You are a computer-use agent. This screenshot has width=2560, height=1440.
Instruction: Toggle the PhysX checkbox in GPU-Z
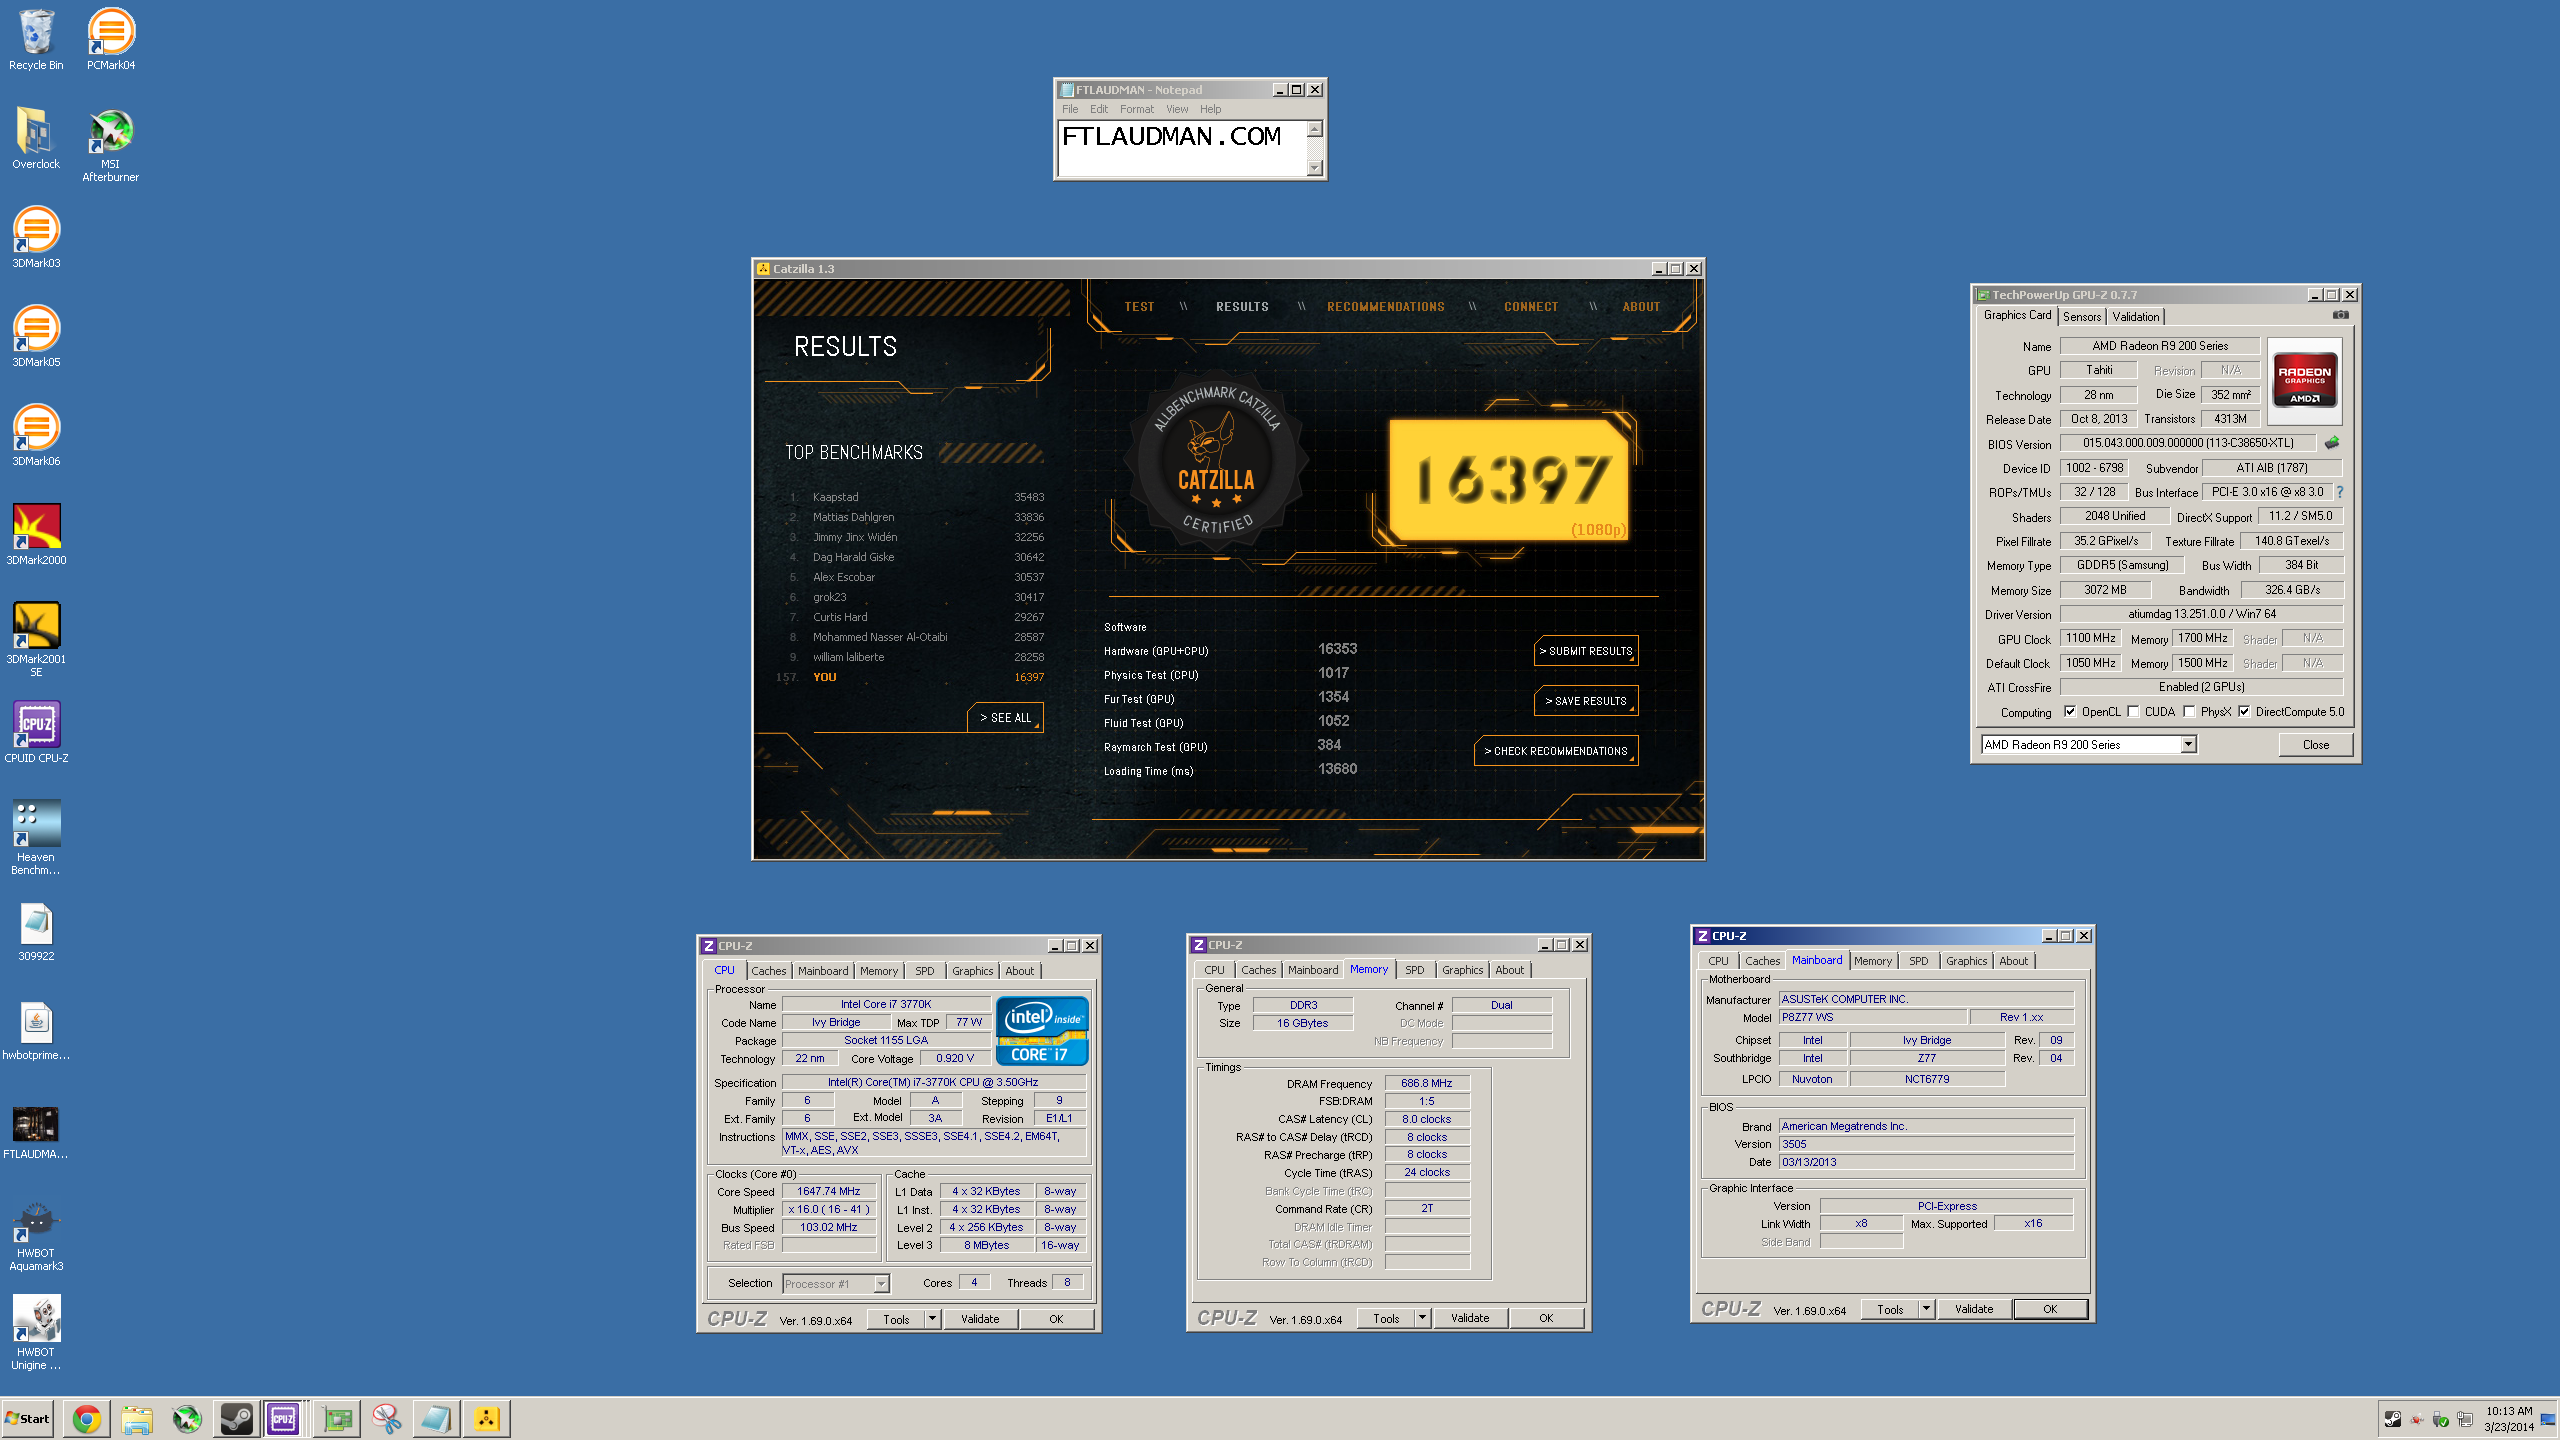pos(2189,712)
